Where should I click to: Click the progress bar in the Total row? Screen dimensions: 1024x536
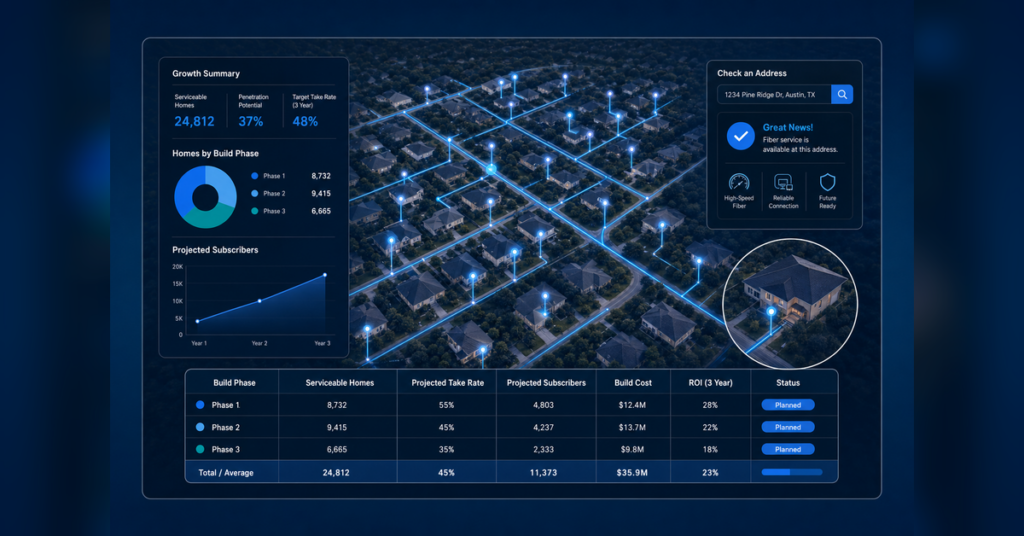pyautogui.click(x=792, y=472)
